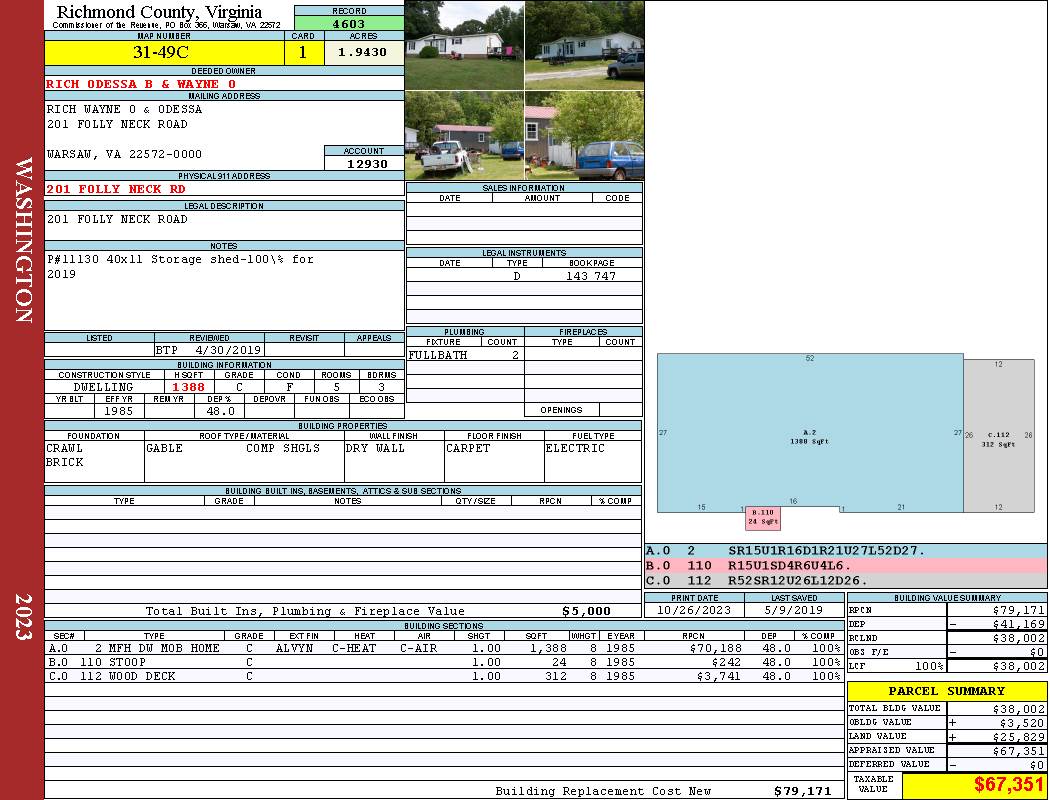The width and height of the screenshot is (1050, 800).
Task: Select the bottom-left photo with white pickup
Action: click(x=464, y=136)
